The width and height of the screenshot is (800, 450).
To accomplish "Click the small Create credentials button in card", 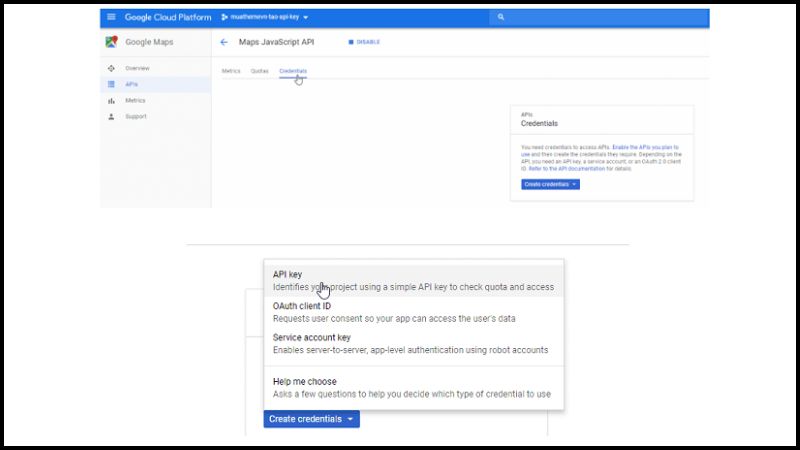I will click(x=550, y=184).
